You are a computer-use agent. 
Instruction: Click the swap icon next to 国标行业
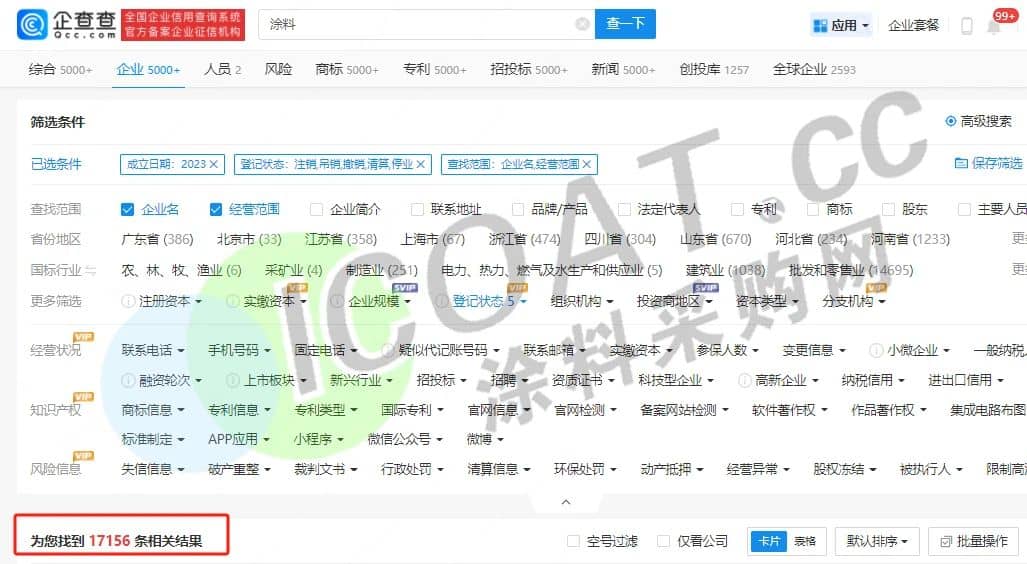tap(91, 270)
